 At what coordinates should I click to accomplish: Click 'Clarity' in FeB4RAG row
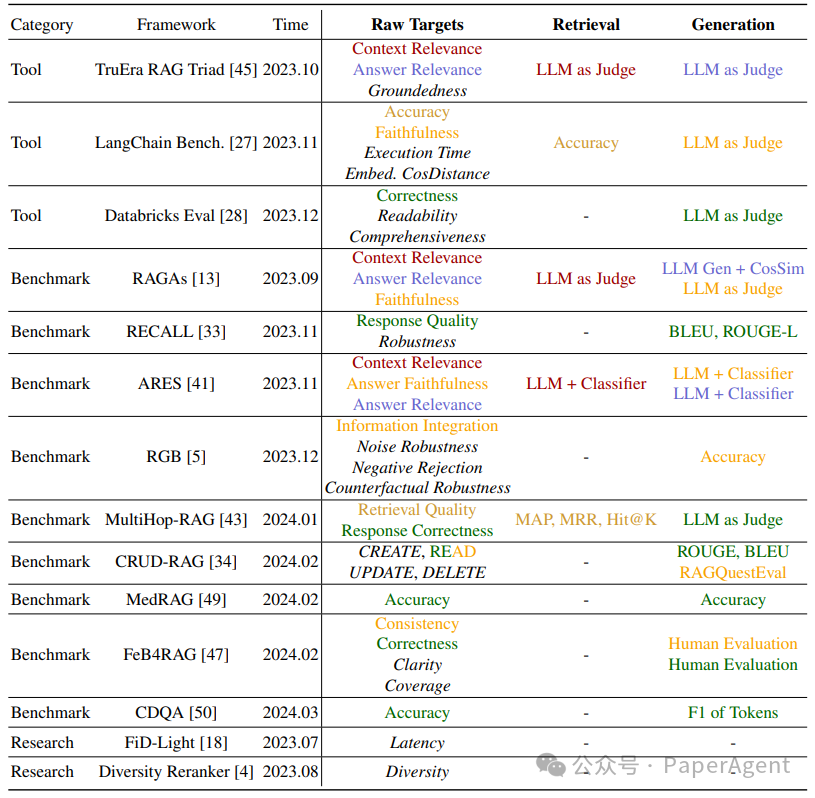[417, 665]
